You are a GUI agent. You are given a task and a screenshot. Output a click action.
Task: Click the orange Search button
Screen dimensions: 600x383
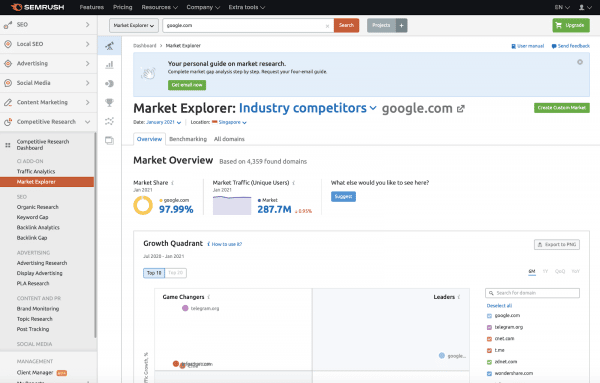(x=346, y=26)
